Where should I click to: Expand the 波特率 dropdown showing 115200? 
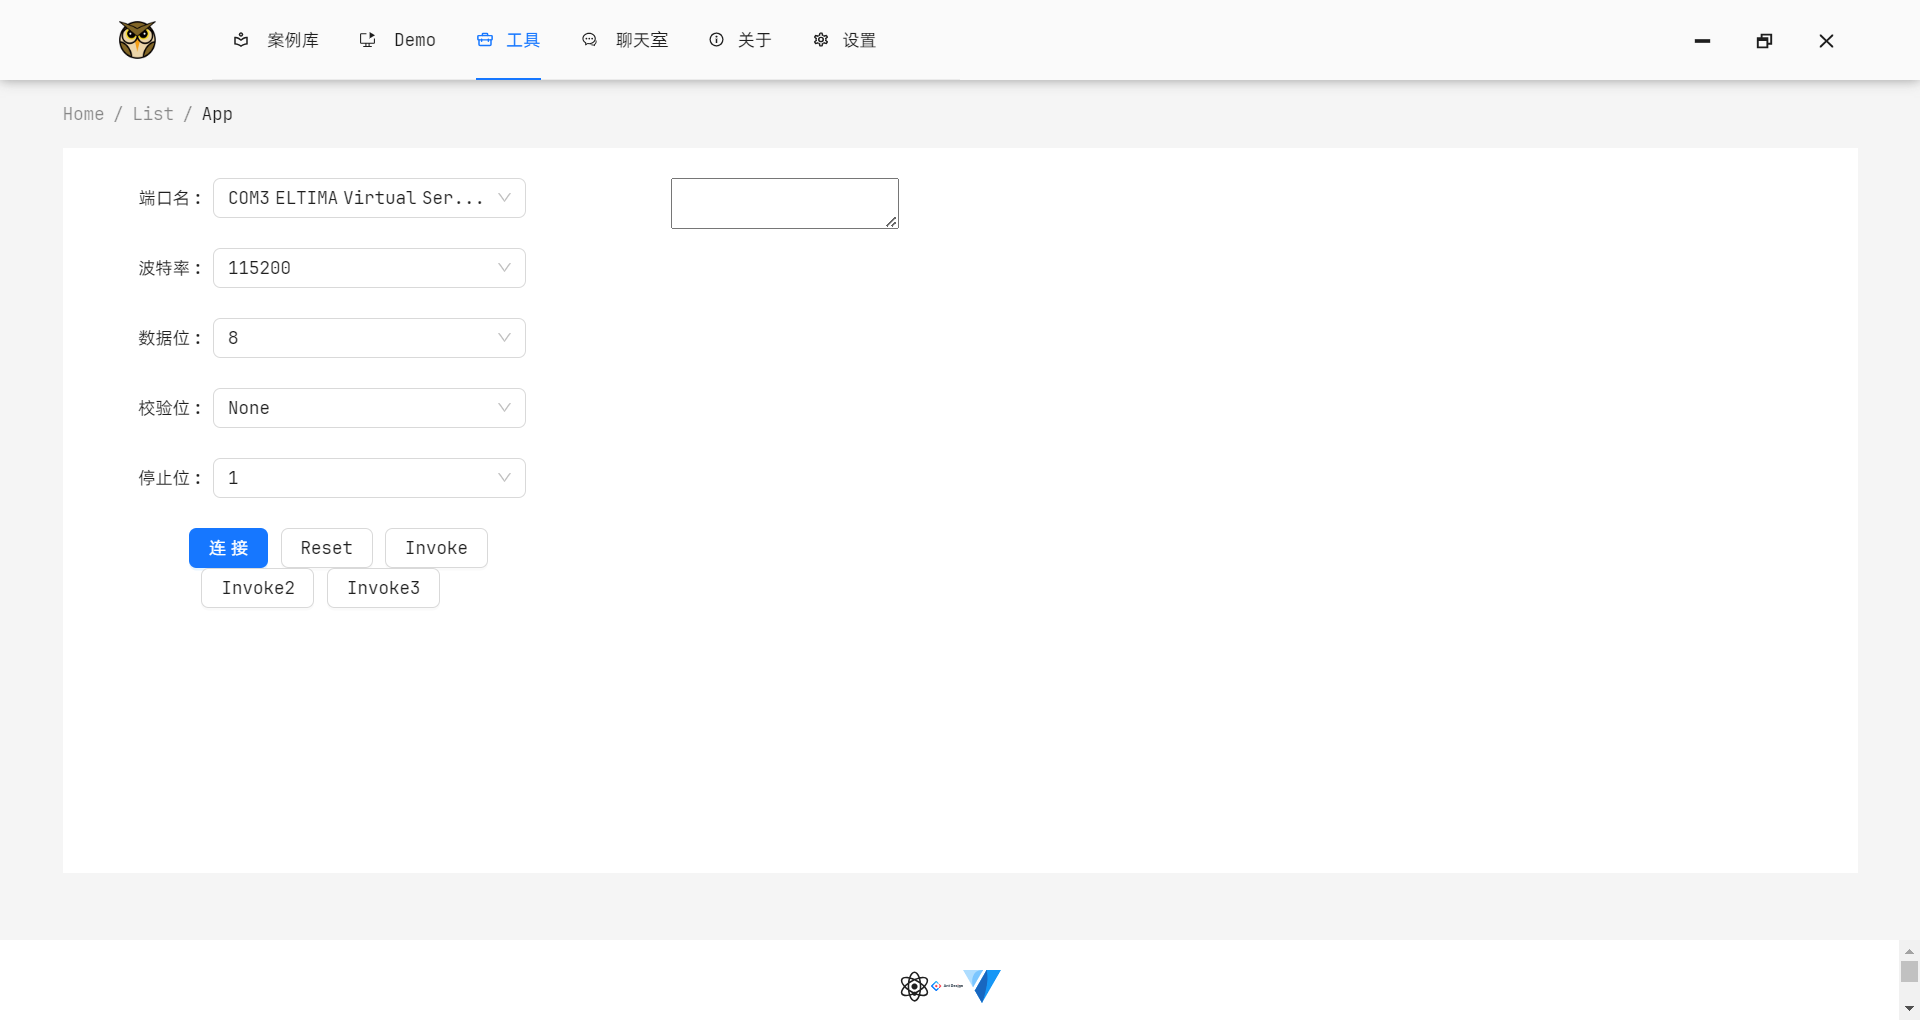(x=368, y=267)
